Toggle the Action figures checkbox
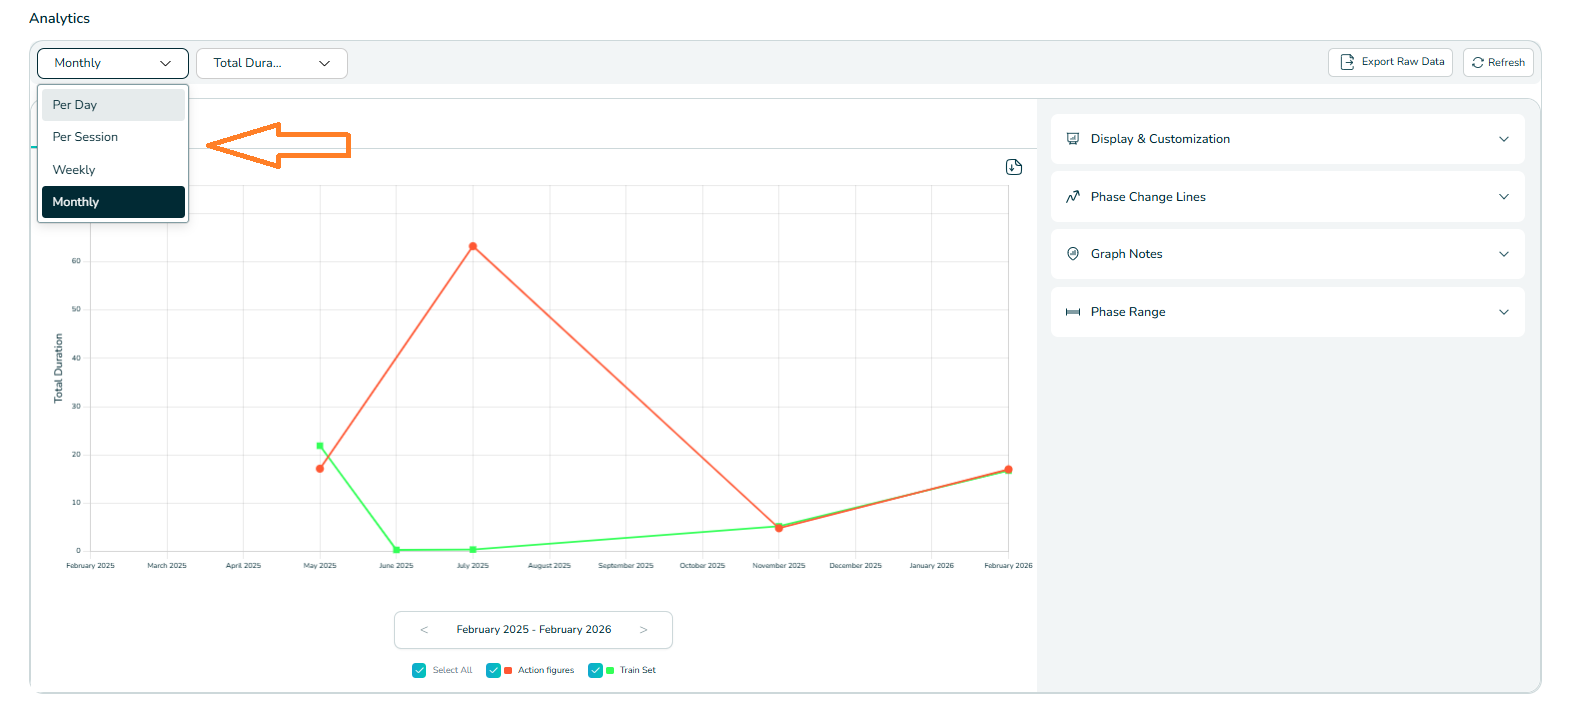 click(493, 670)
